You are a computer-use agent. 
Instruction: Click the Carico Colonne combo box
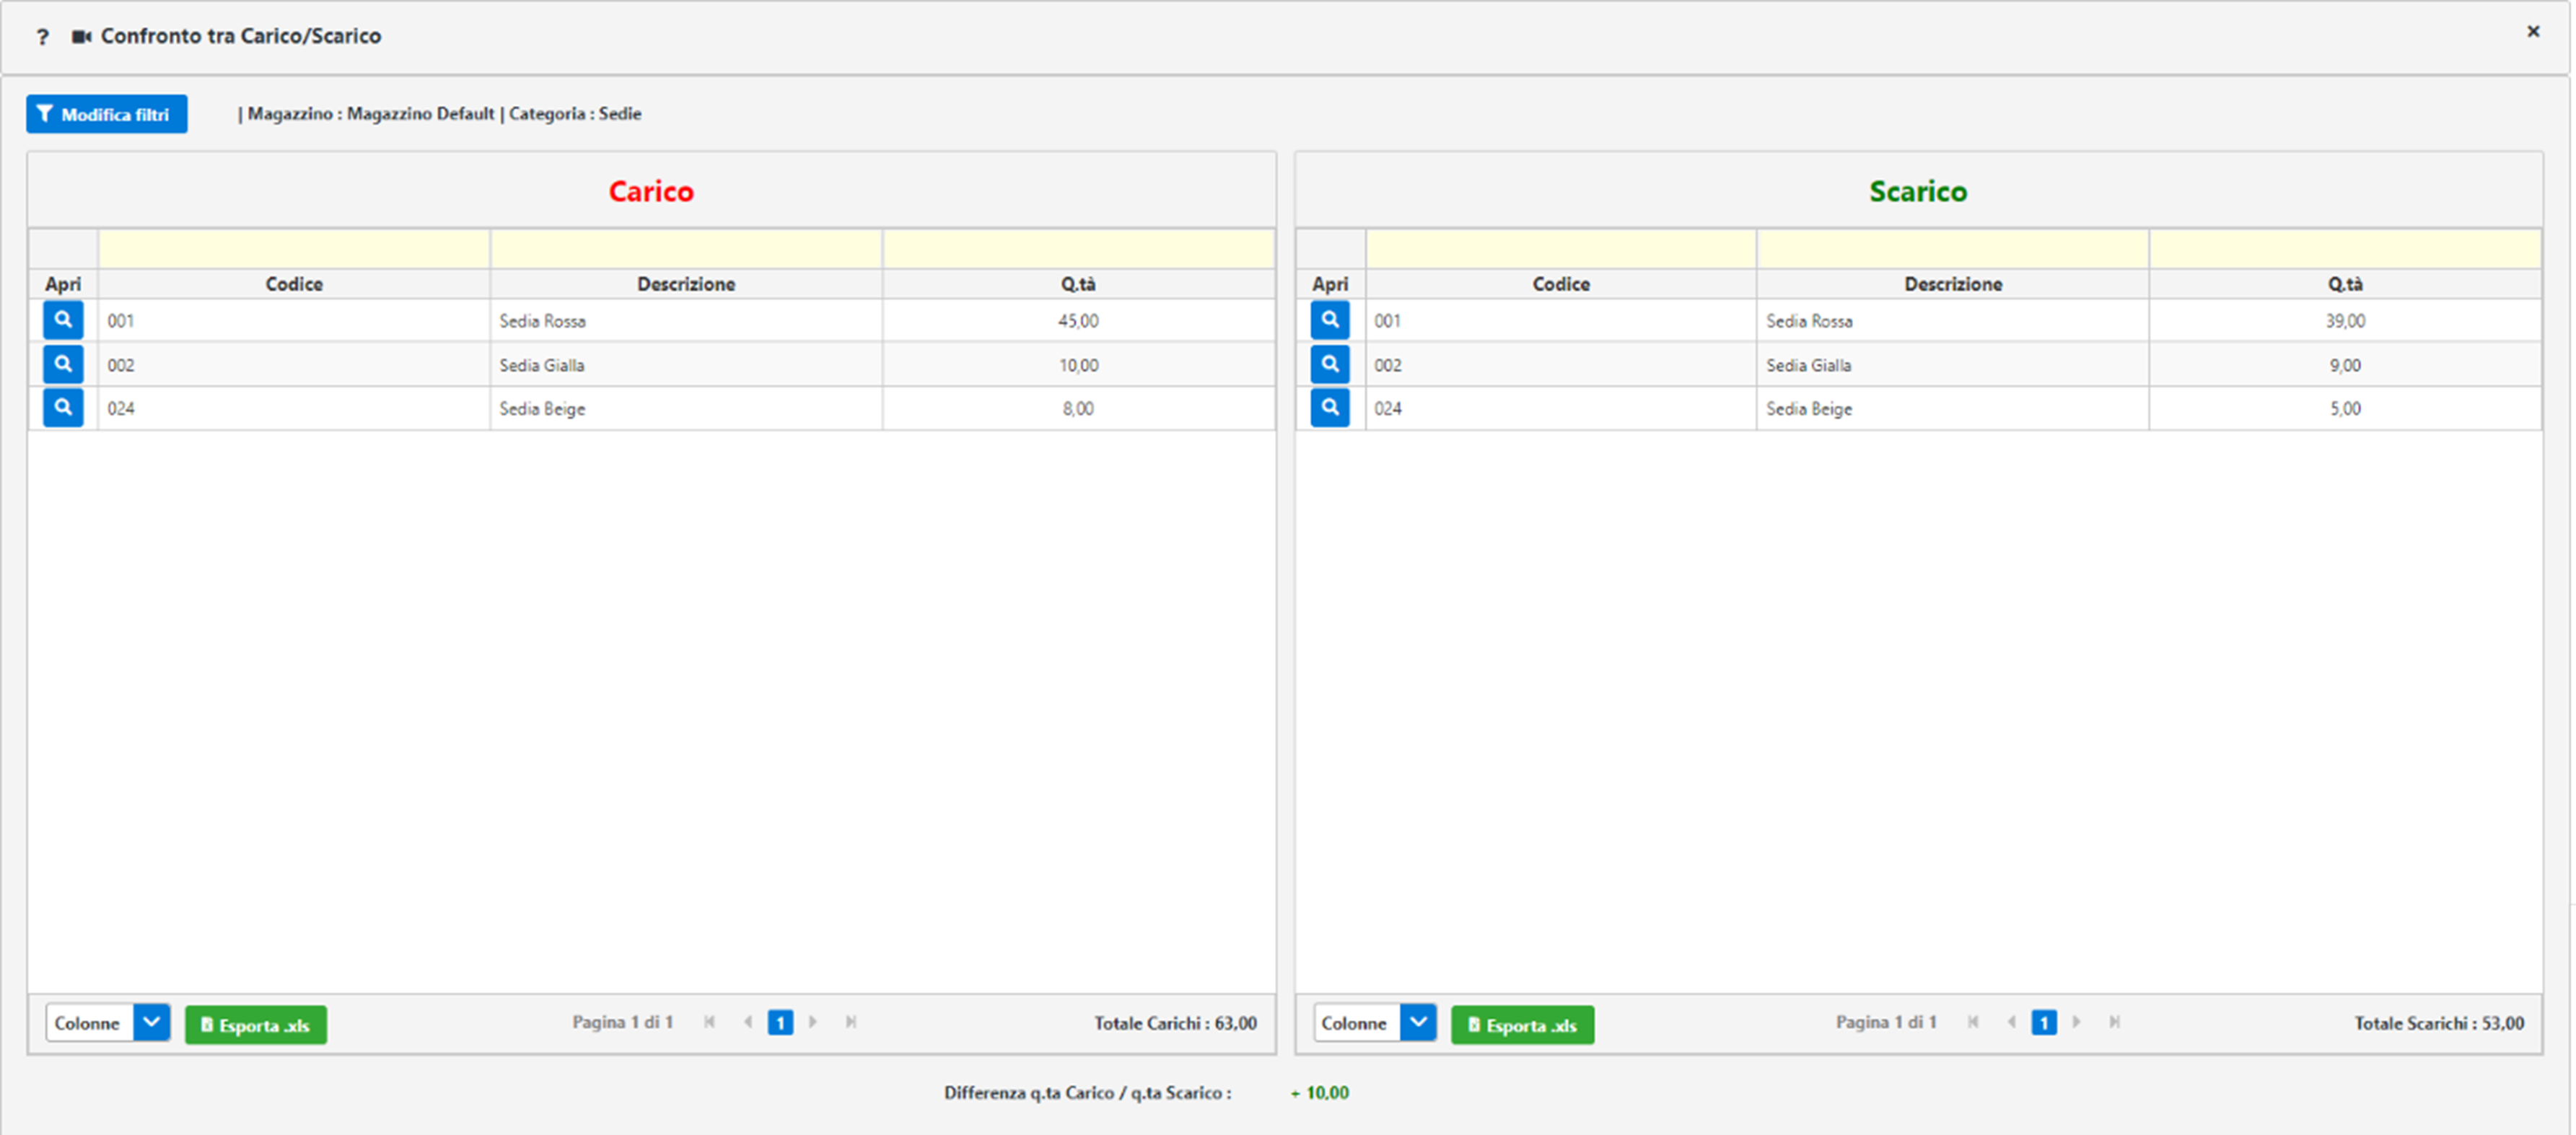[107, 1023]
